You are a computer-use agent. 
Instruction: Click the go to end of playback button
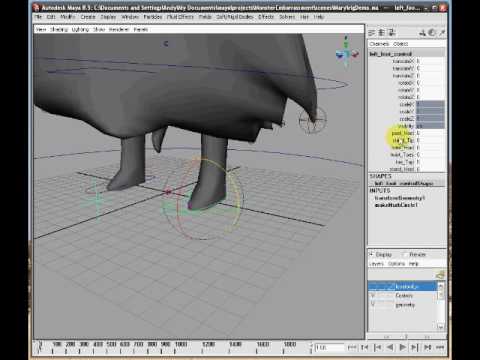(x=440, y=348)
